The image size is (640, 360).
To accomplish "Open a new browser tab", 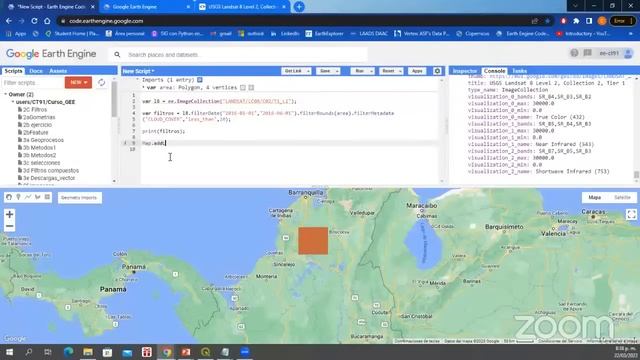I will pos(299,7).
